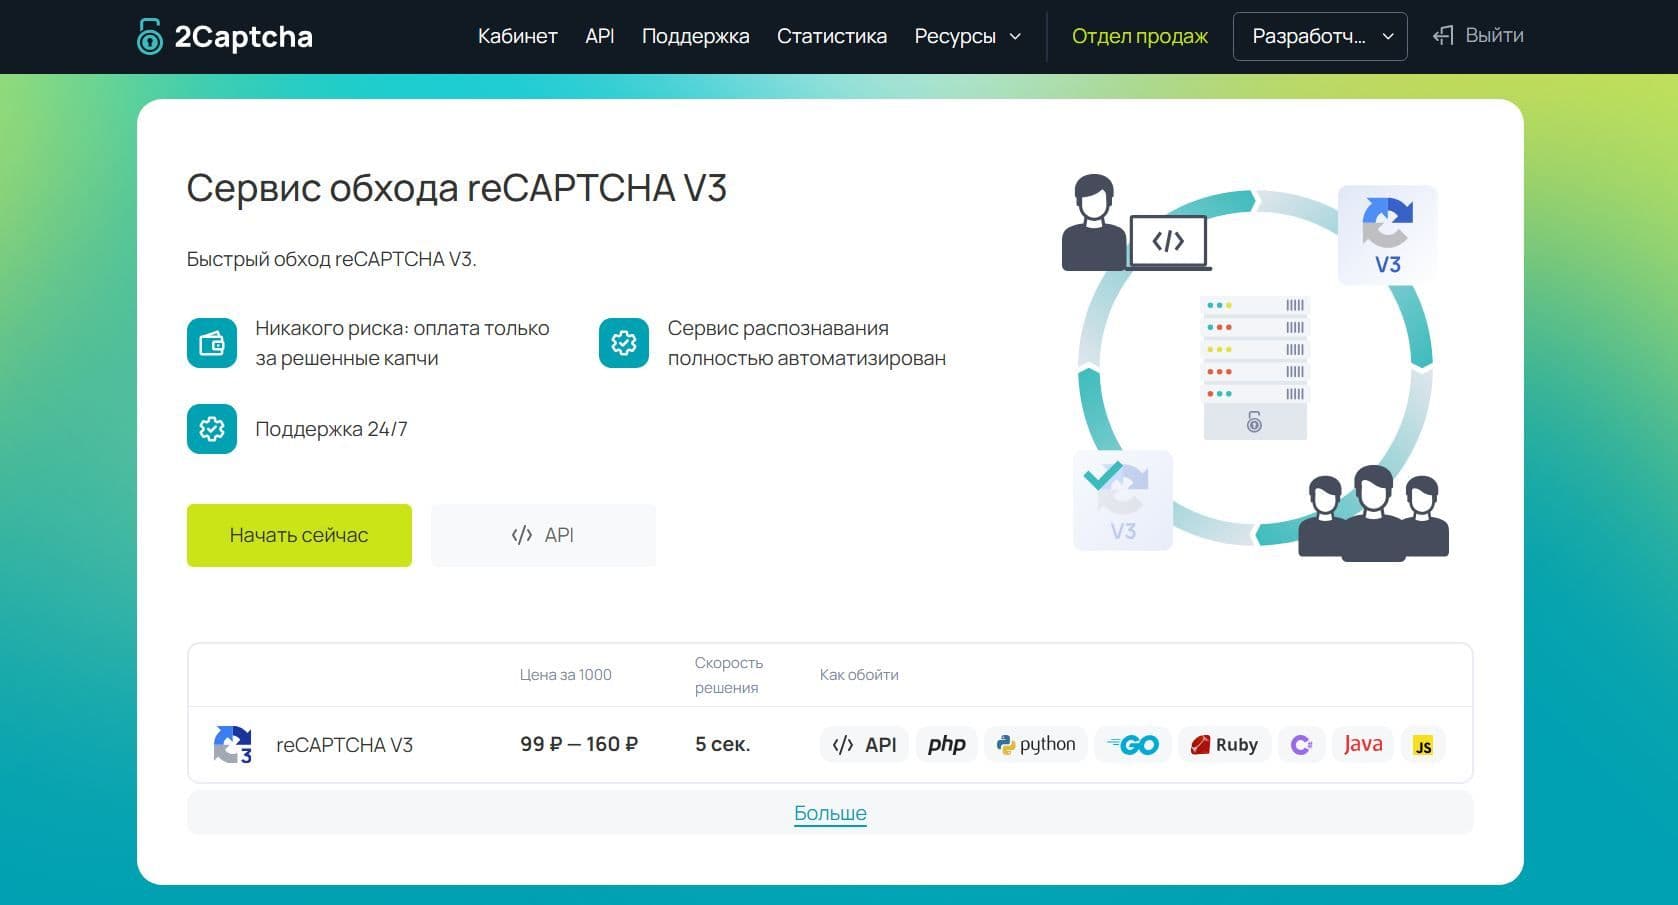Select the Java language icon
1678x905 pixels.
coord(1362,745)
